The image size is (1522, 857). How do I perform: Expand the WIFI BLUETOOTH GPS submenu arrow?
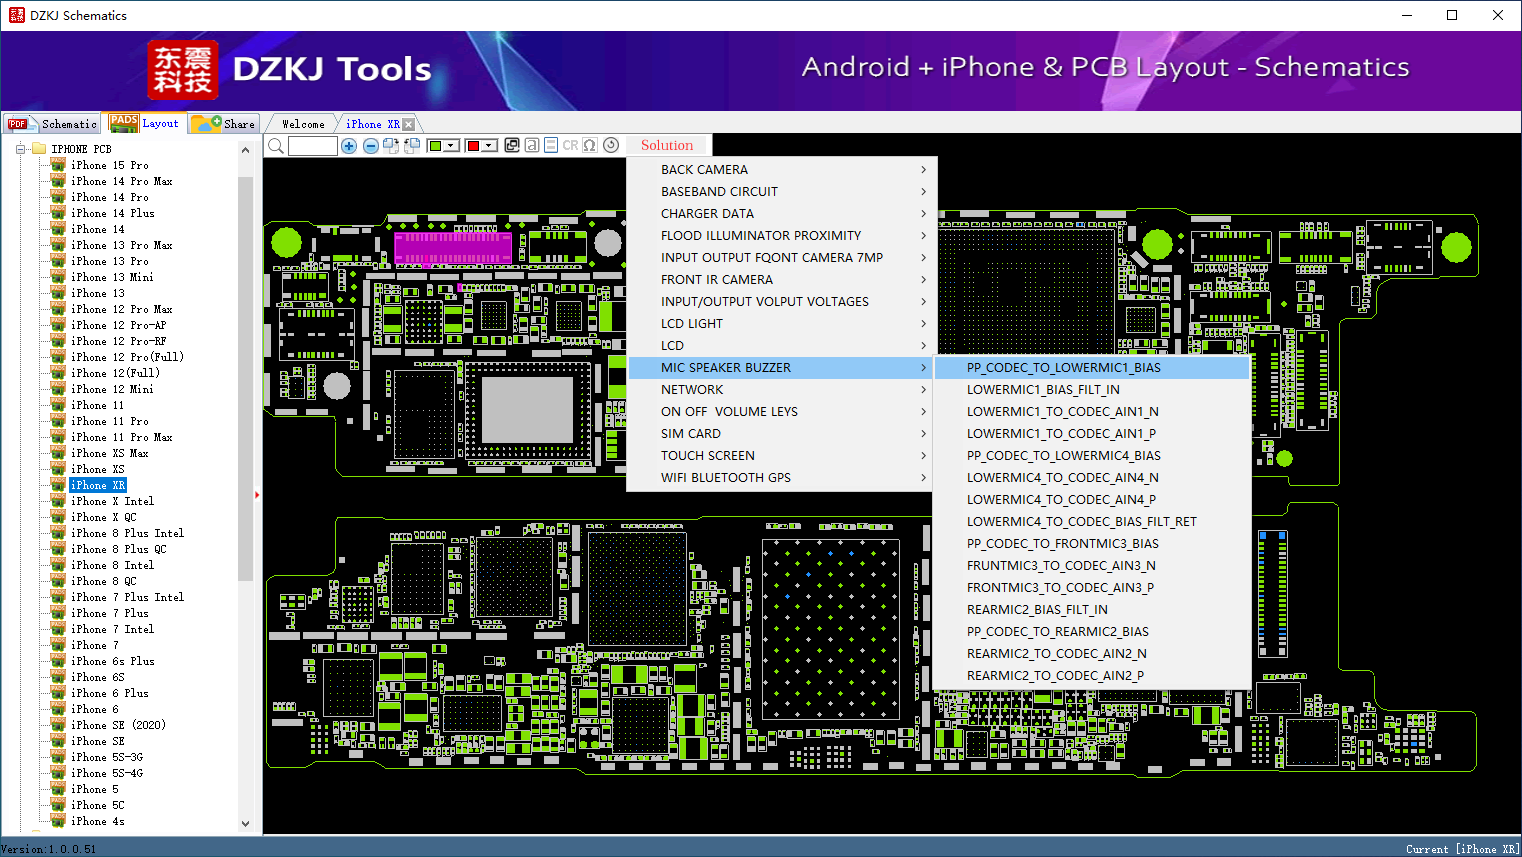[923, 478]
